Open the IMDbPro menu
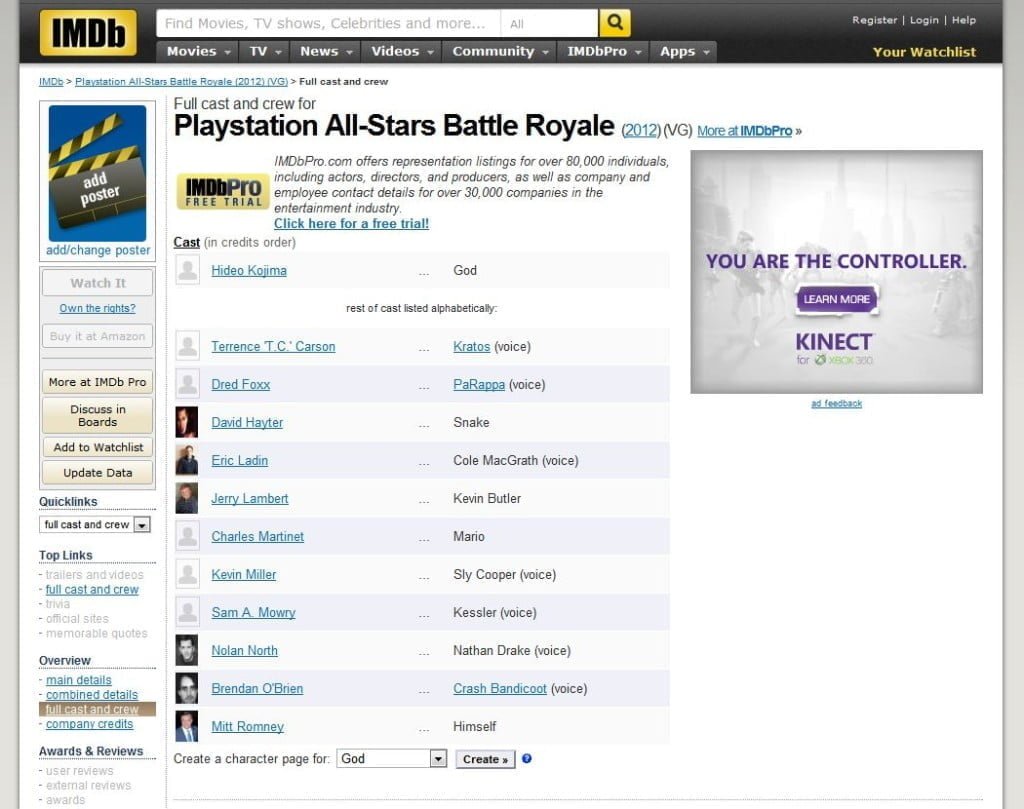The height and width of the screenshot is (809, 1024). [x=603, y=52]
